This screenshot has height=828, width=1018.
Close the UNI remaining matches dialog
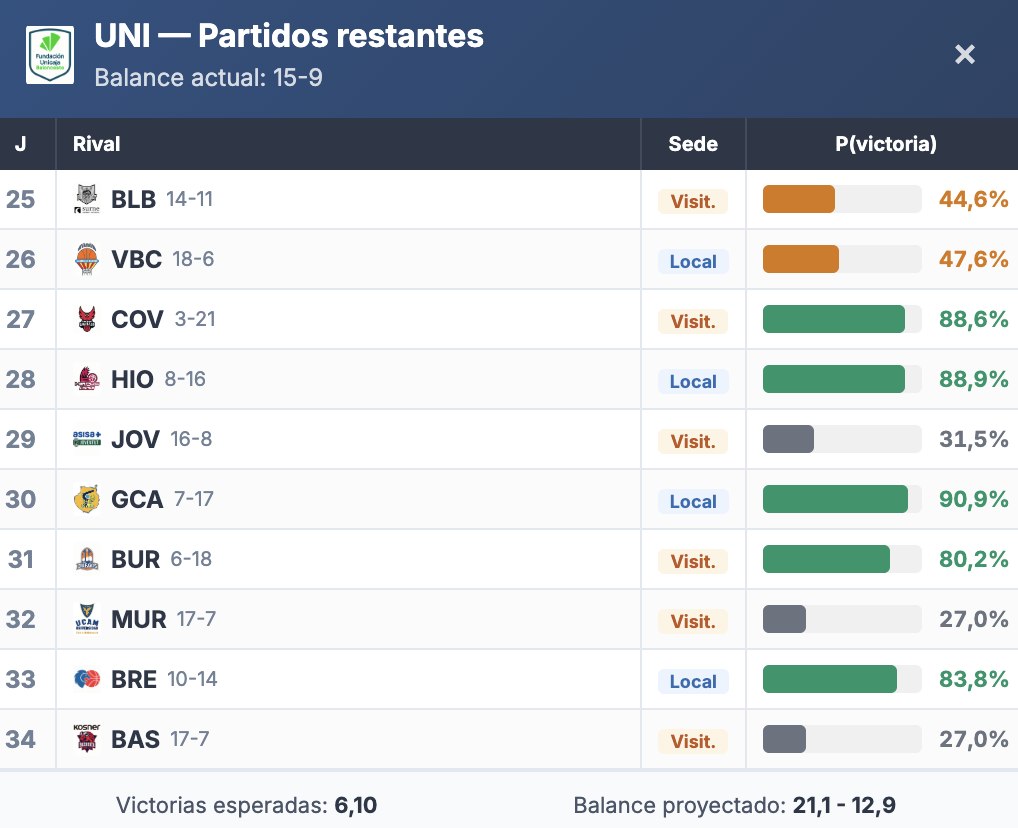click(964, 54)
